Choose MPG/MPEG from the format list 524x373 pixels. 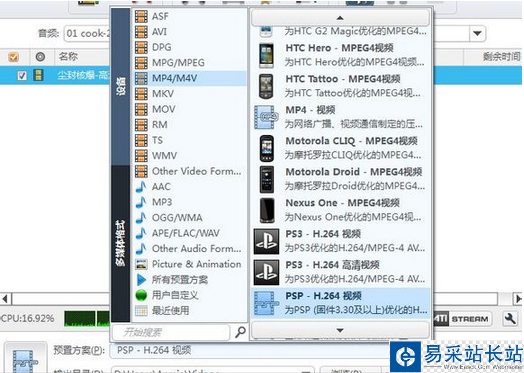pos(190,63)
